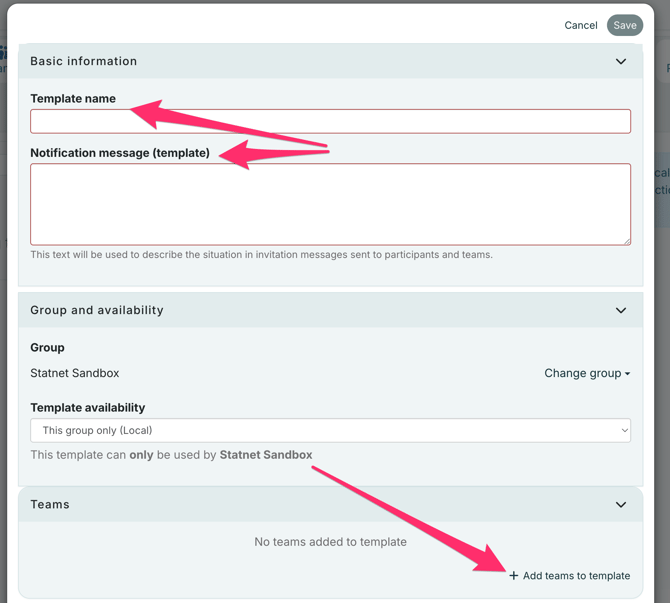The height and width of the screenshot is (603, 670).
Task: Focus the Template name input field
Action: point(330,121)
